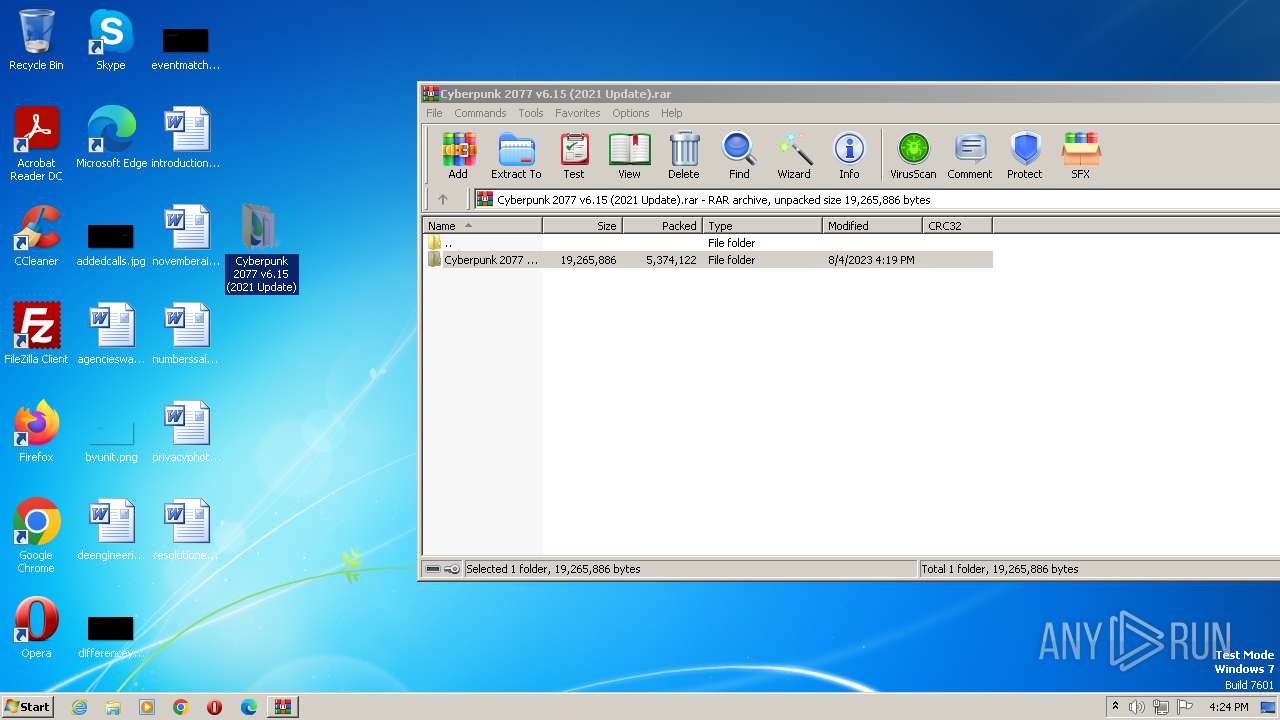Select the Opera desktop shortcut

[x=36, y=628]
